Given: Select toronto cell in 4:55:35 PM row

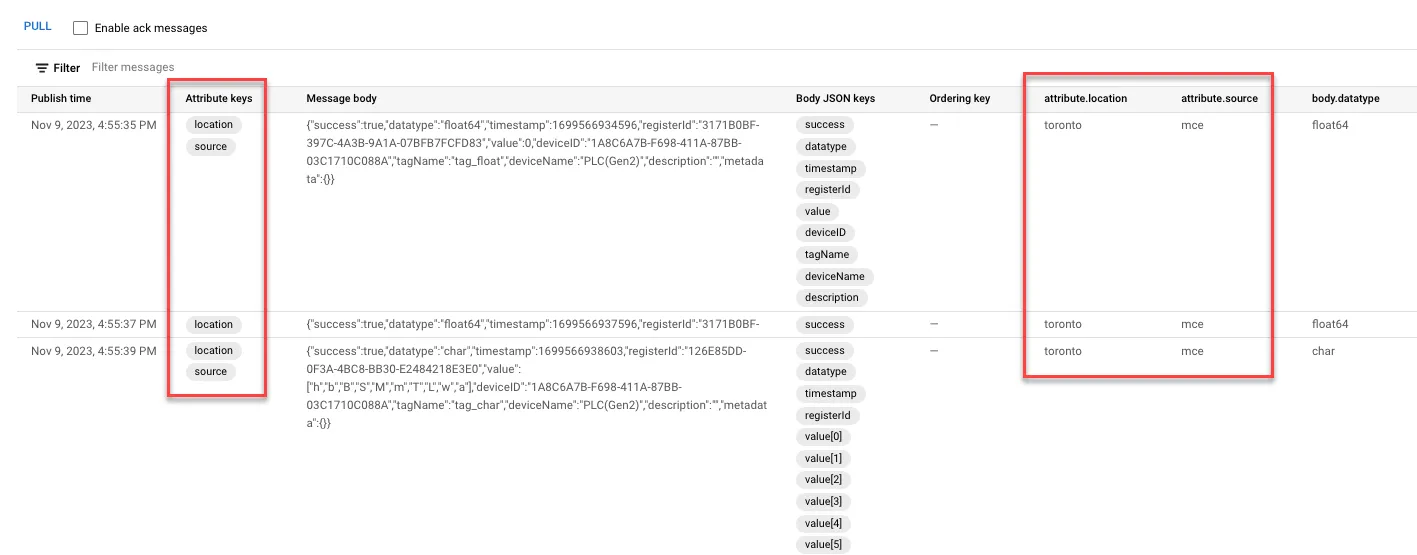Looking at the screenshot, I should click(x=1063, y=126).
